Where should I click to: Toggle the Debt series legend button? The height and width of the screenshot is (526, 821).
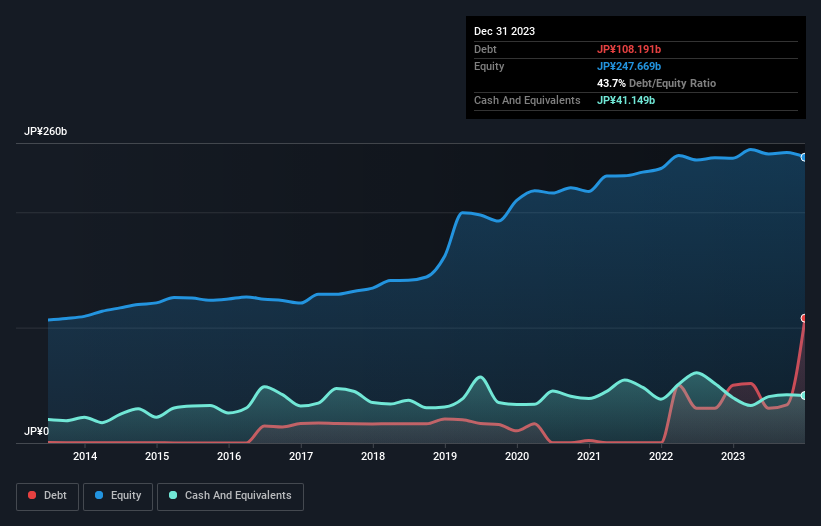coord(48,496)
